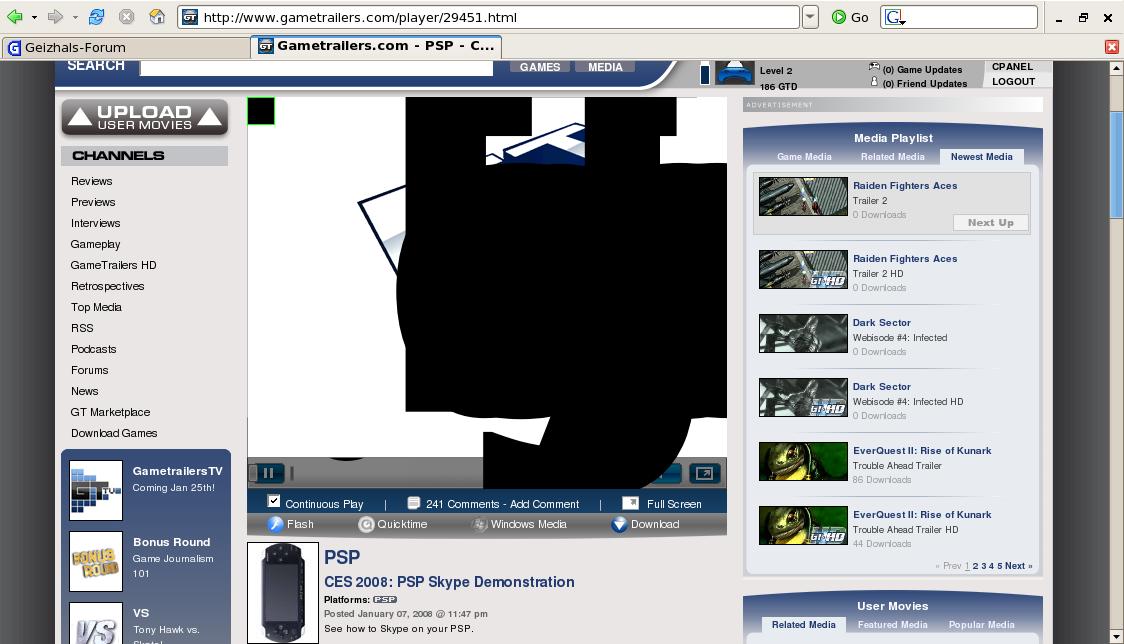Click the Download arrow icon
The width and height of the screenshot is (1124, 644).
pos(619,525)
